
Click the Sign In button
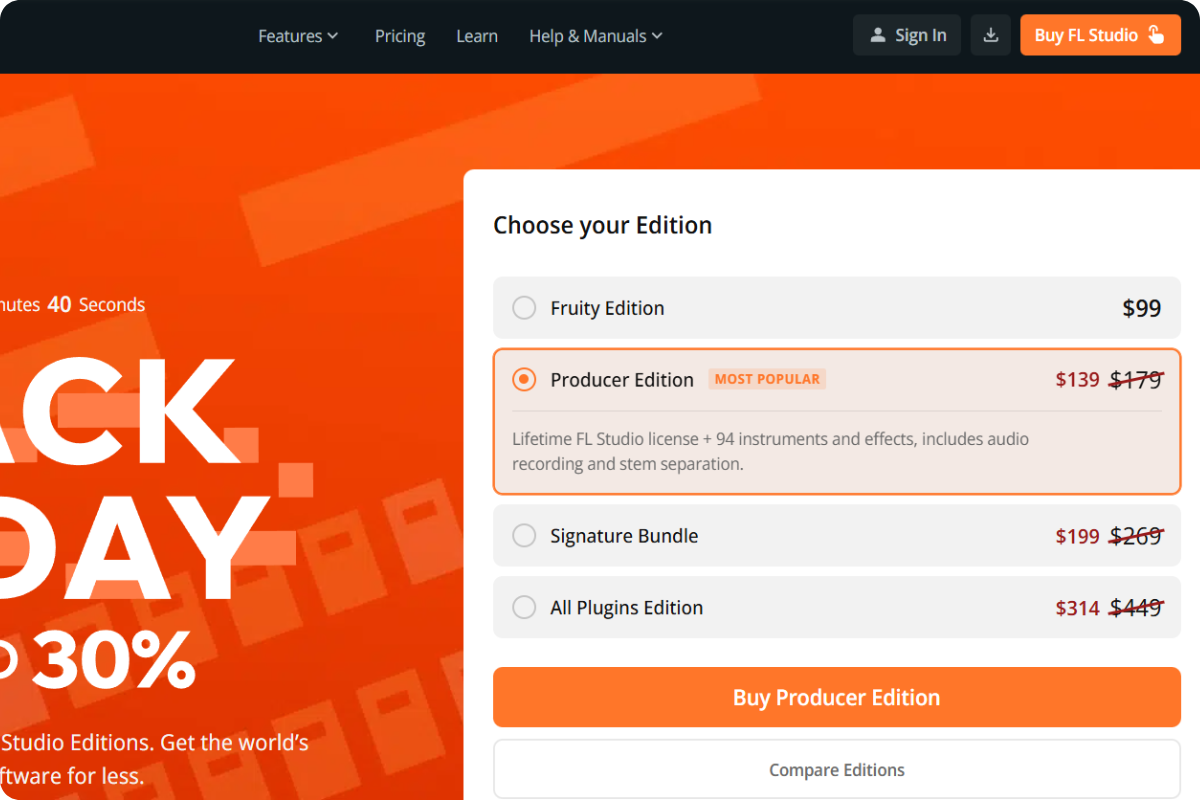[907, 35]
